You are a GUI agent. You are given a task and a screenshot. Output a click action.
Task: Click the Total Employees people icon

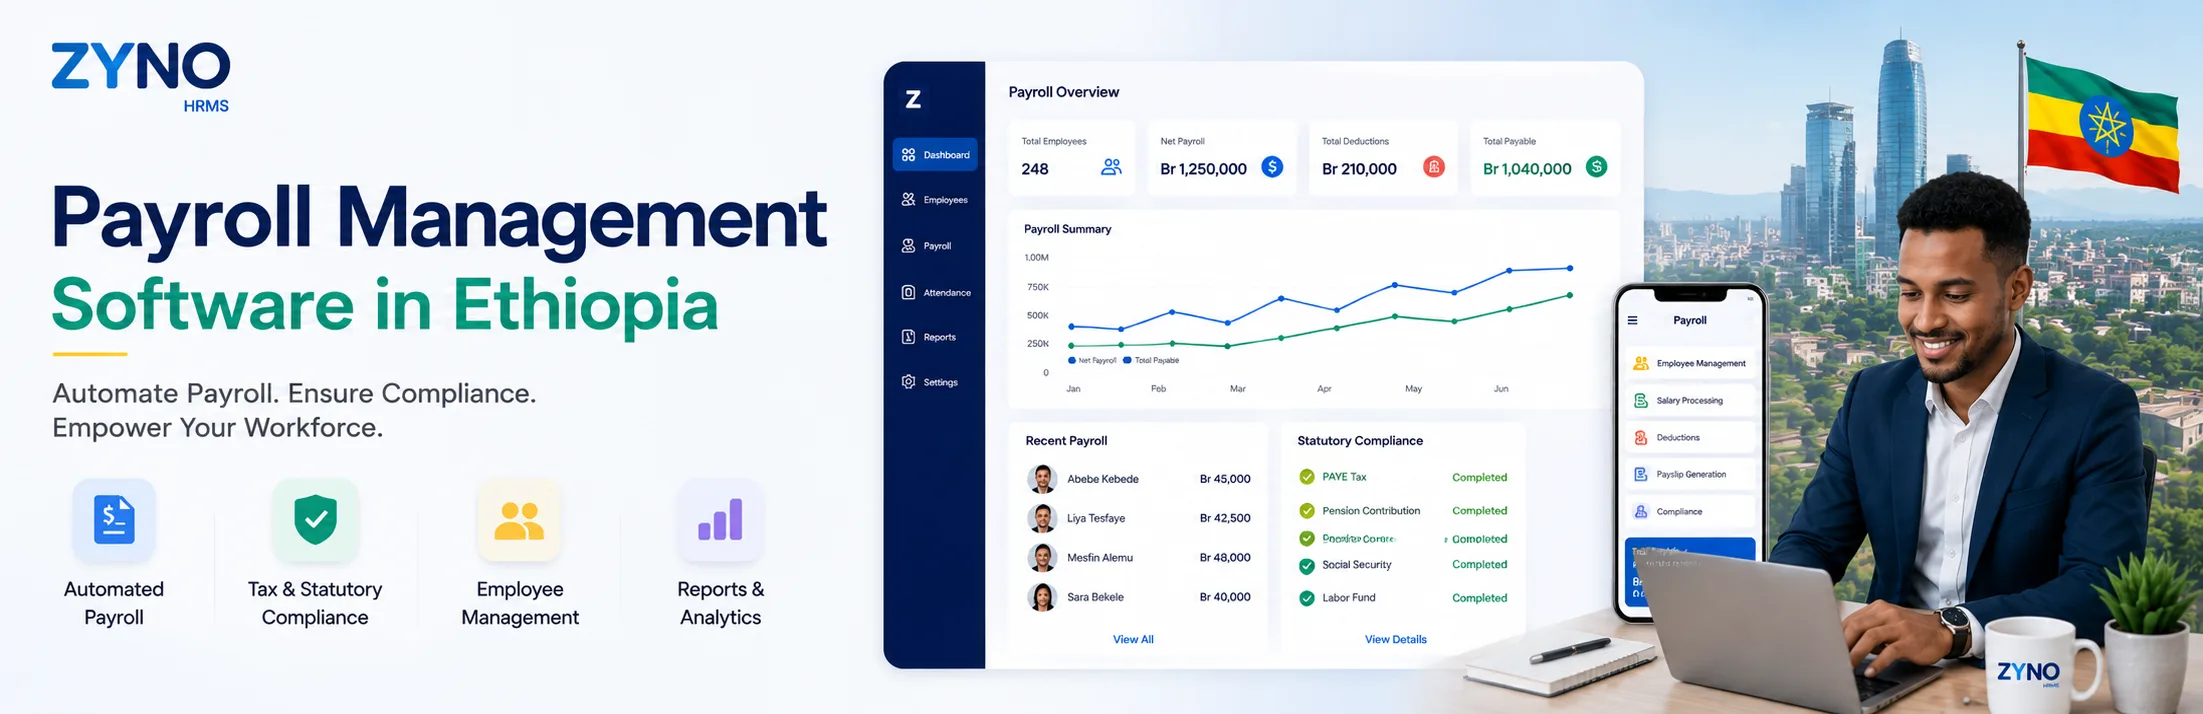coord(1111,167)
